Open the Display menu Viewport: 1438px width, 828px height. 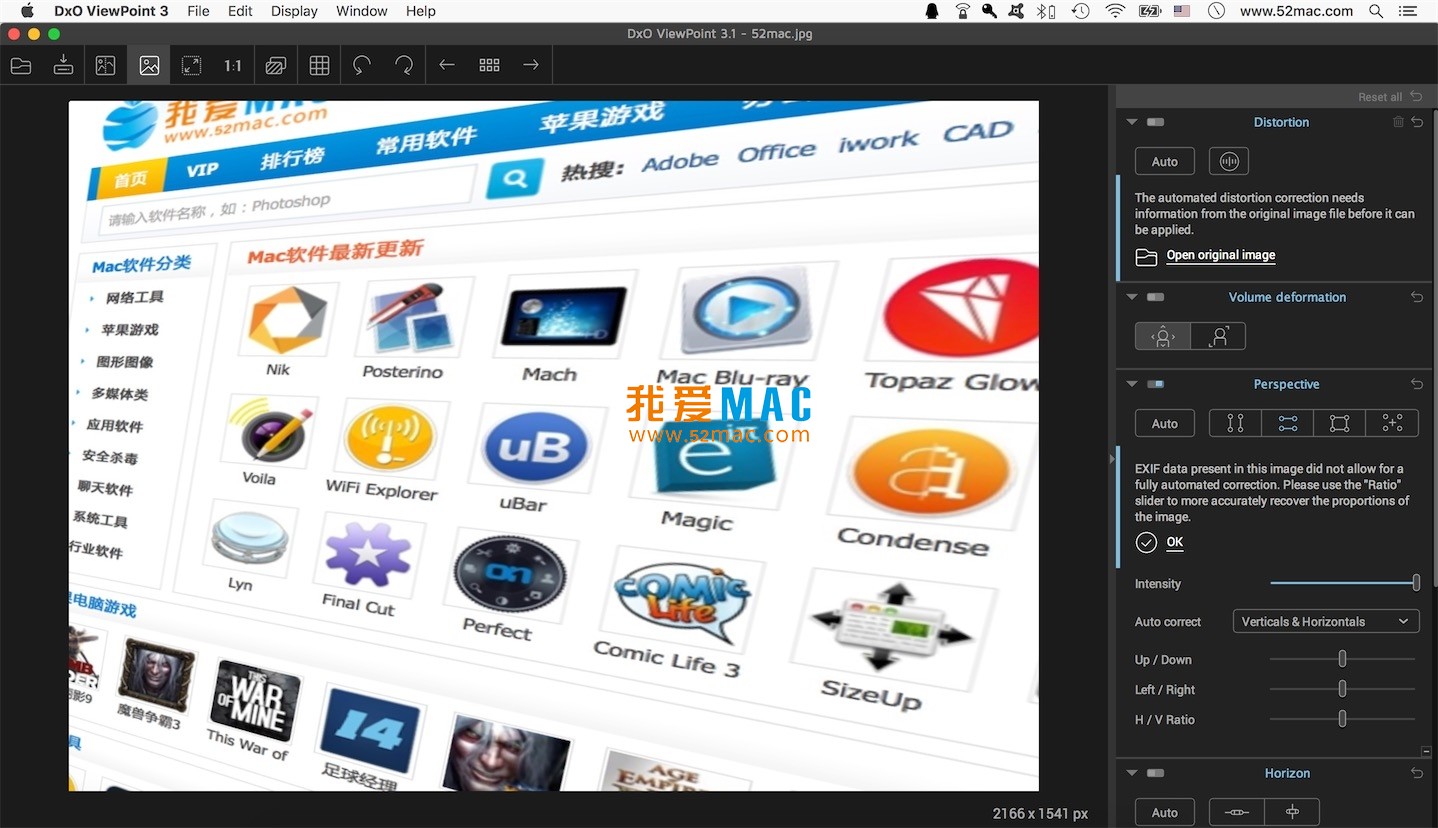(x=294, y=11)
